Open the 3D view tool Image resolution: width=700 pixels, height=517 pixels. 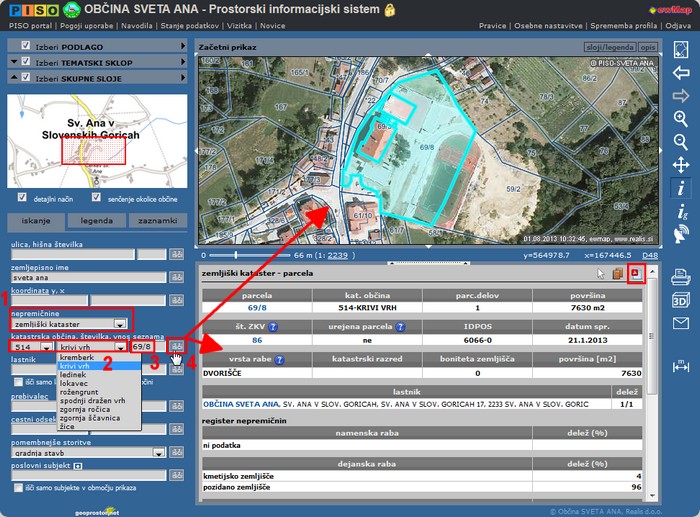681,299
